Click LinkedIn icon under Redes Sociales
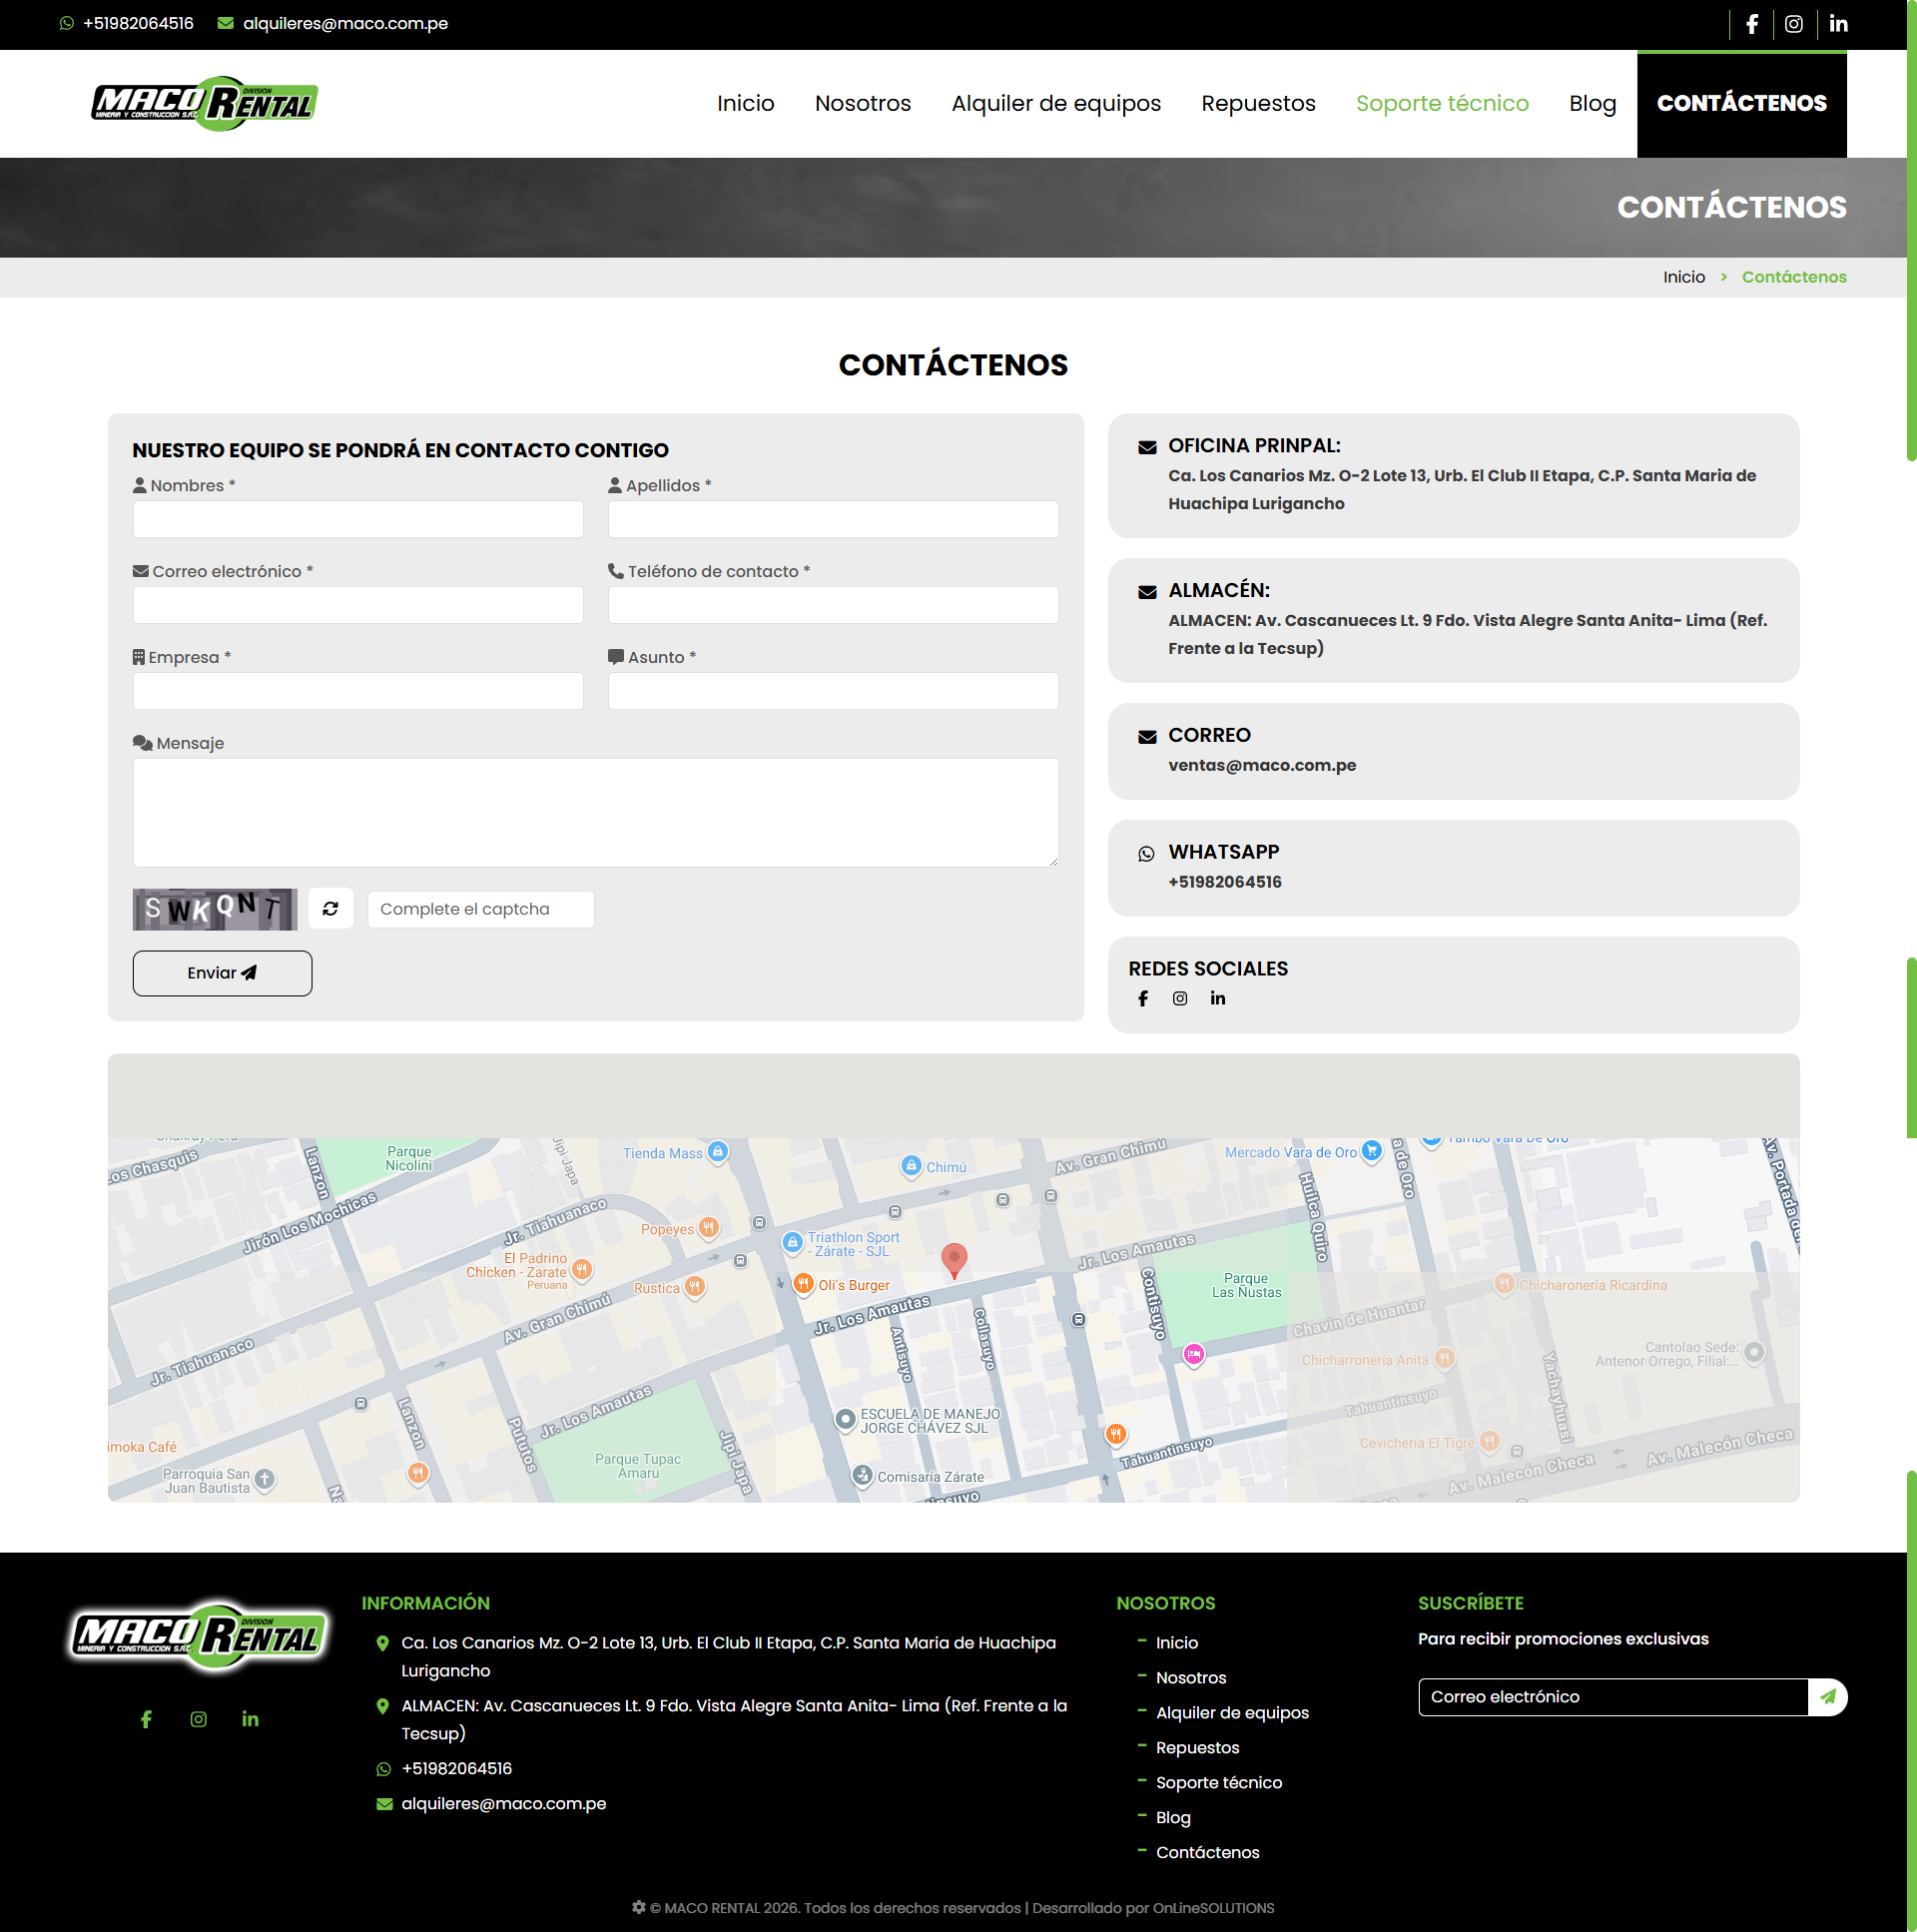1917x1932 pixels. 1217,998
